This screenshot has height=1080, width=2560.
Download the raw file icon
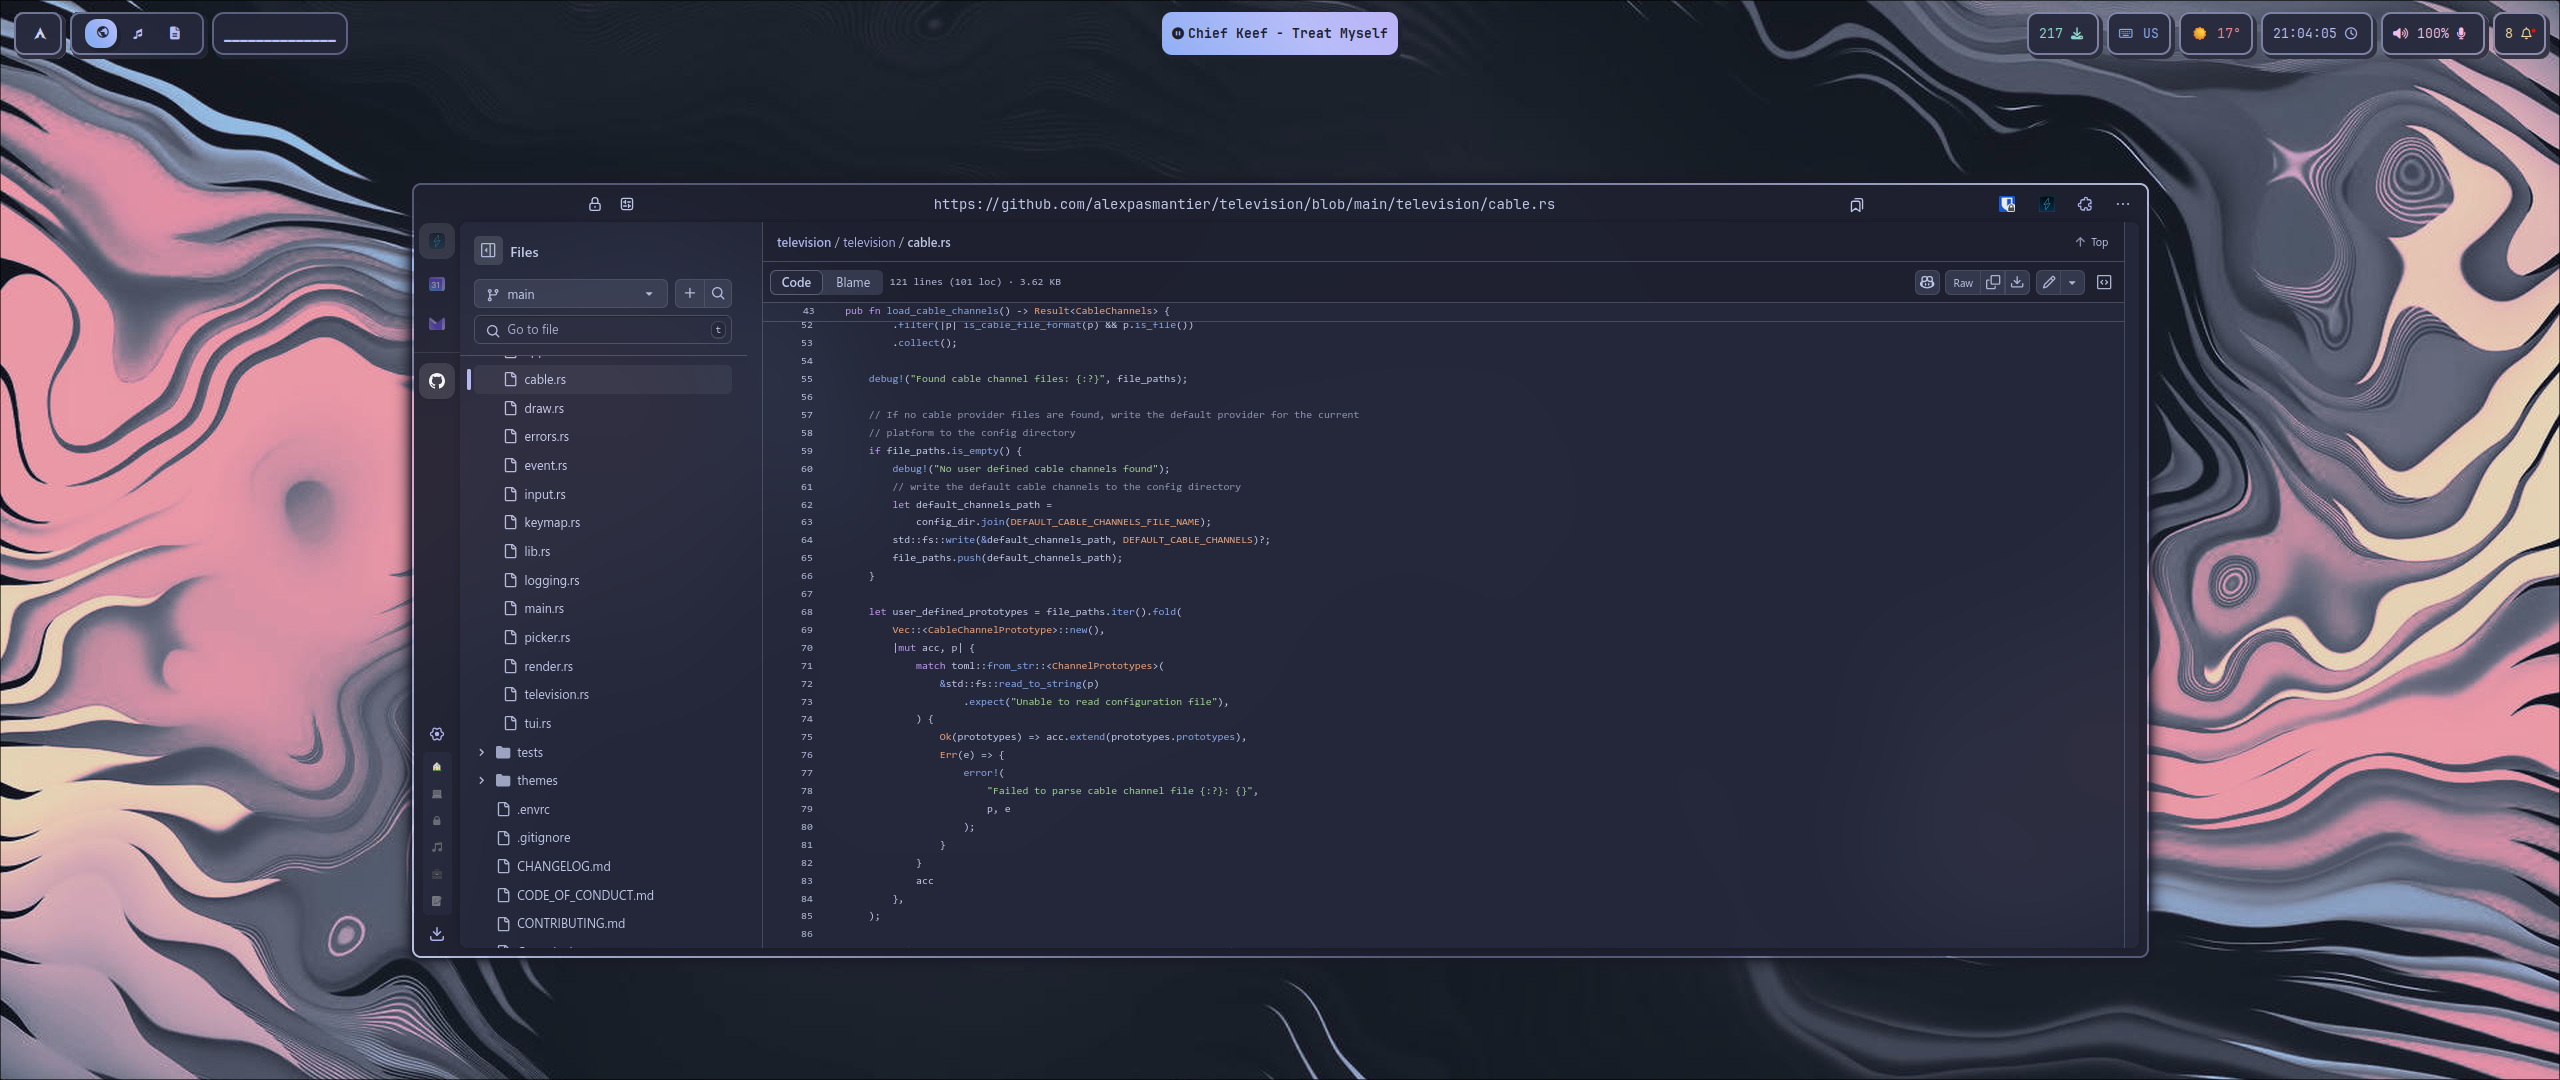coord(2017,283)
